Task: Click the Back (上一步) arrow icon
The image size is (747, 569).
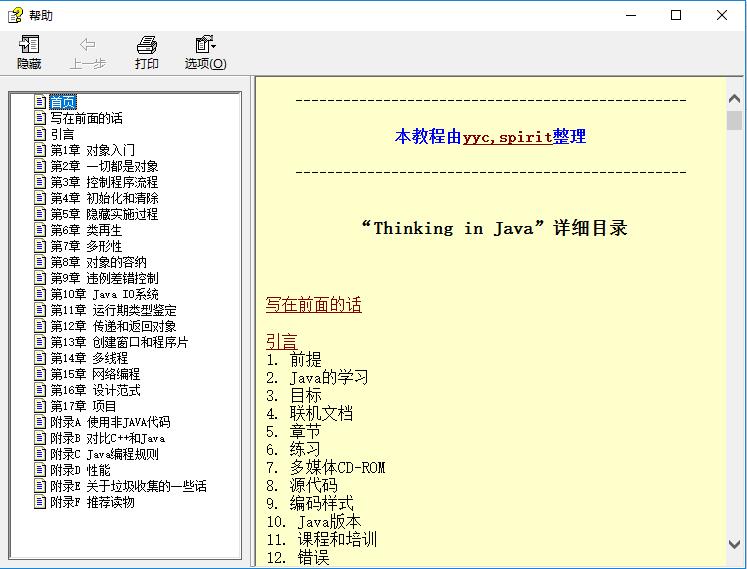Action: pos(87,44)
